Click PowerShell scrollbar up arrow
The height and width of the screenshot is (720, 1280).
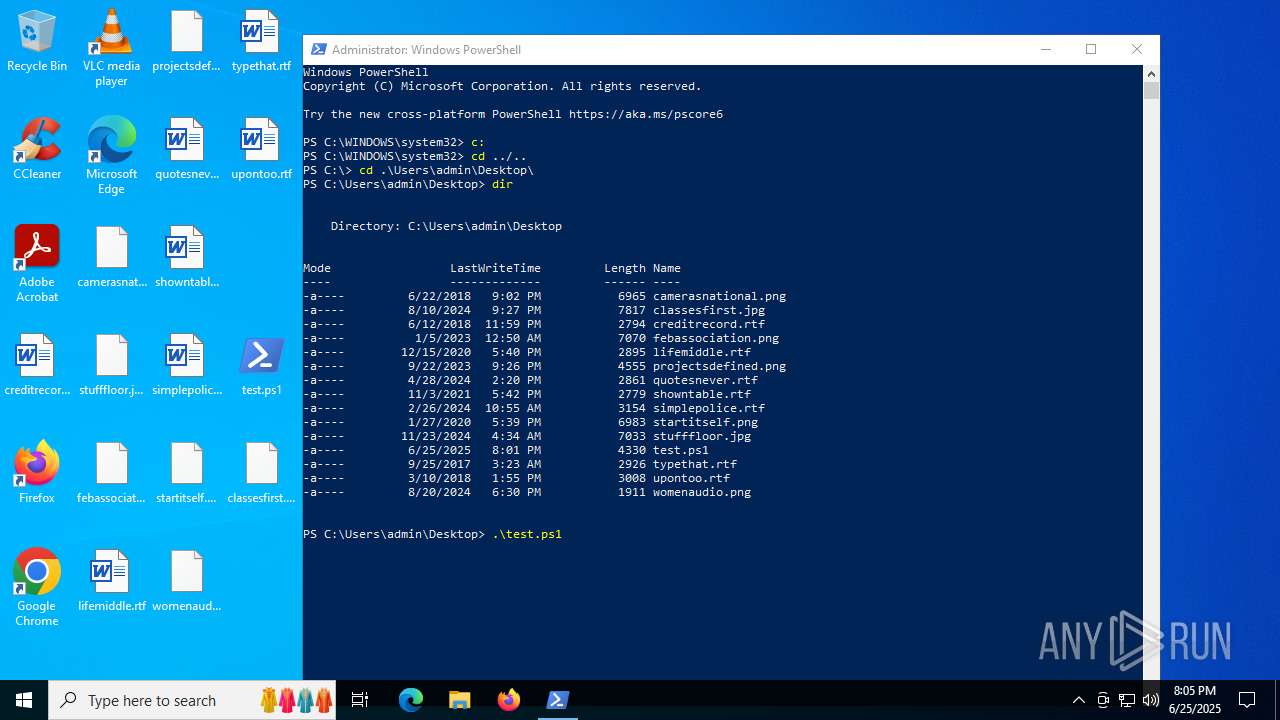pyautogui.click(x=1151, y=73)
